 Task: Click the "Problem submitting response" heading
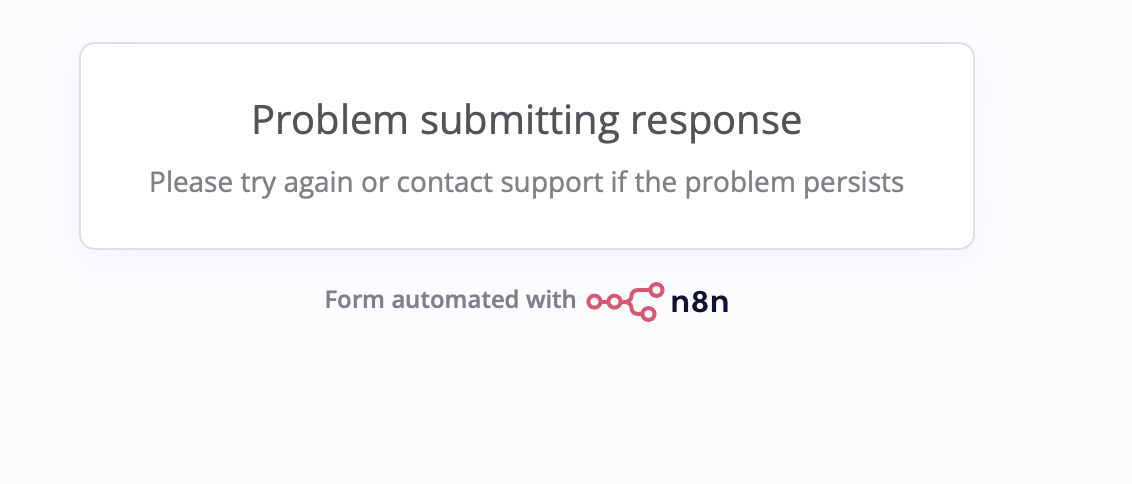point(526,120)
